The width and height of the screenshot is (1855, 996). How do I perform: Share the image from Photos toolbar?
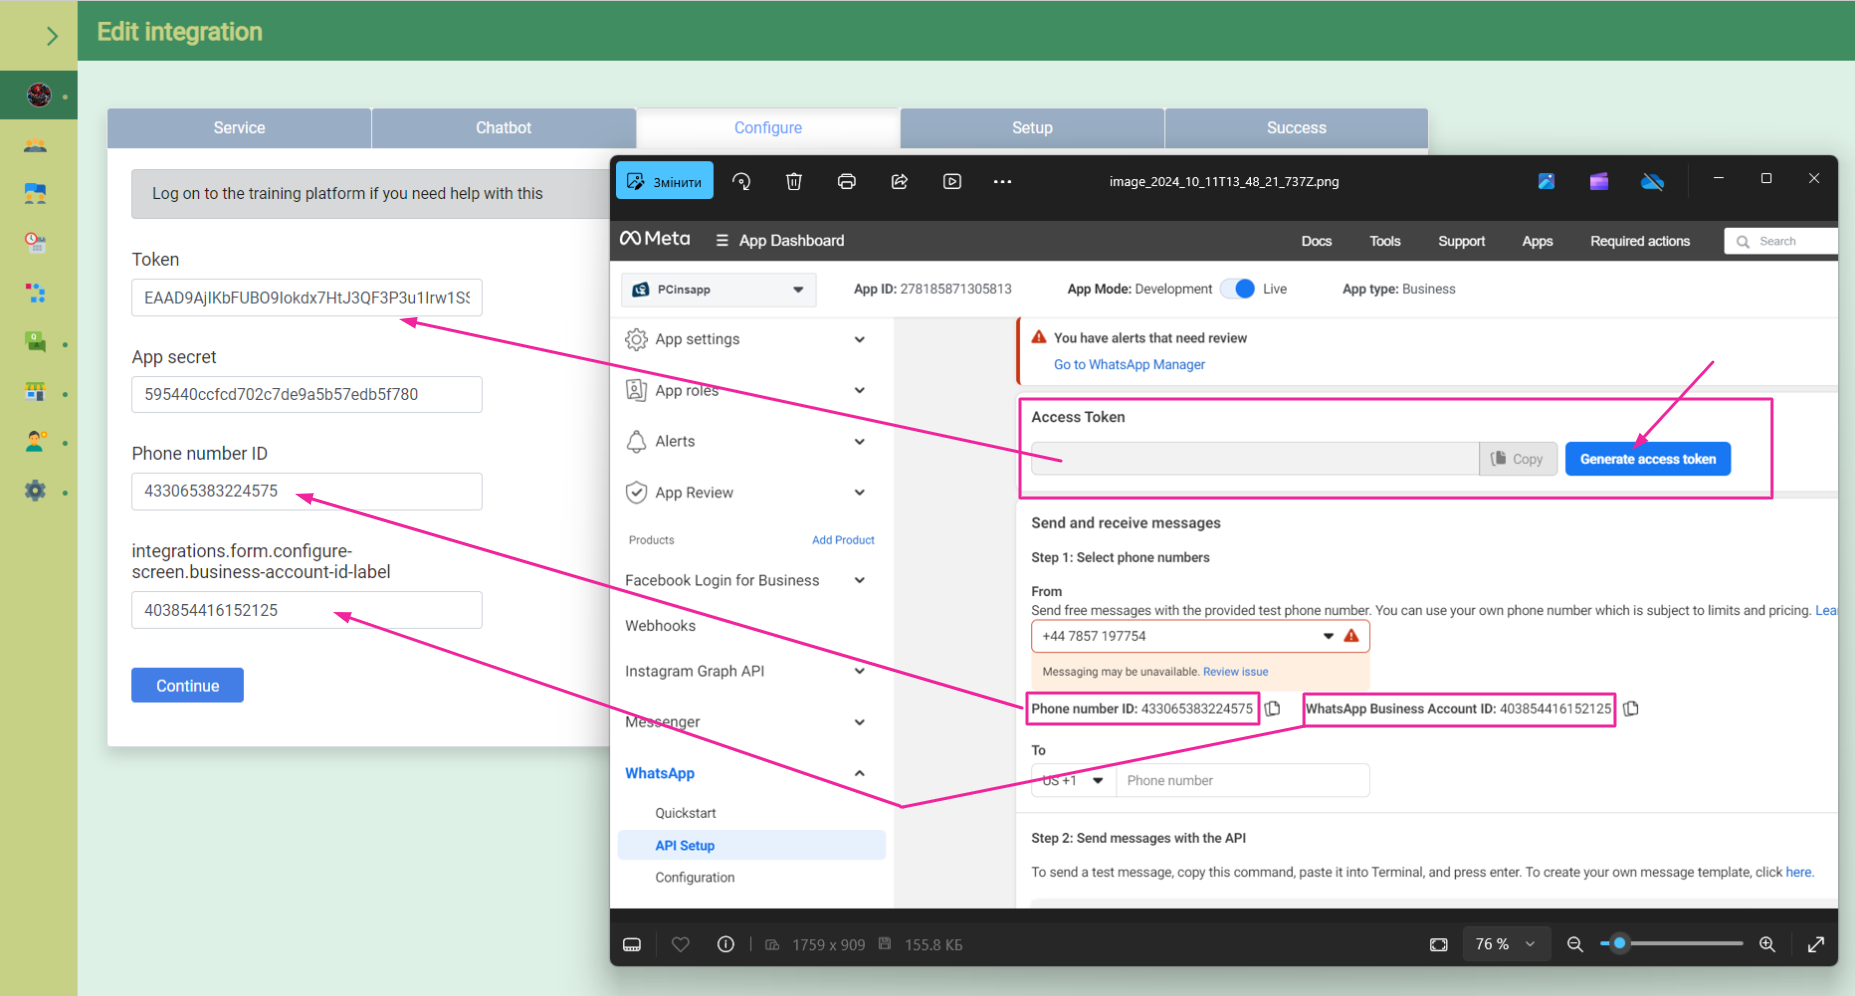899,181
